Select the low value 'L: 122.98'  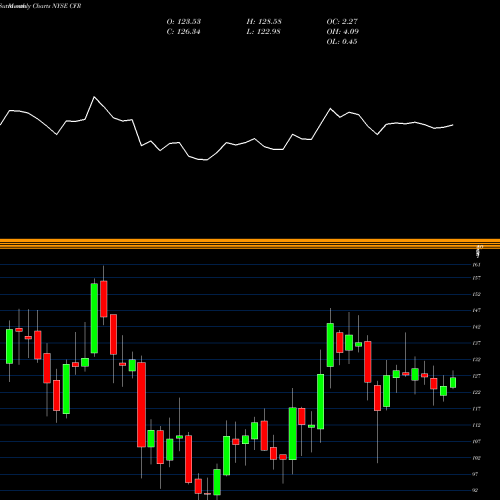click(x=263, y=32)
